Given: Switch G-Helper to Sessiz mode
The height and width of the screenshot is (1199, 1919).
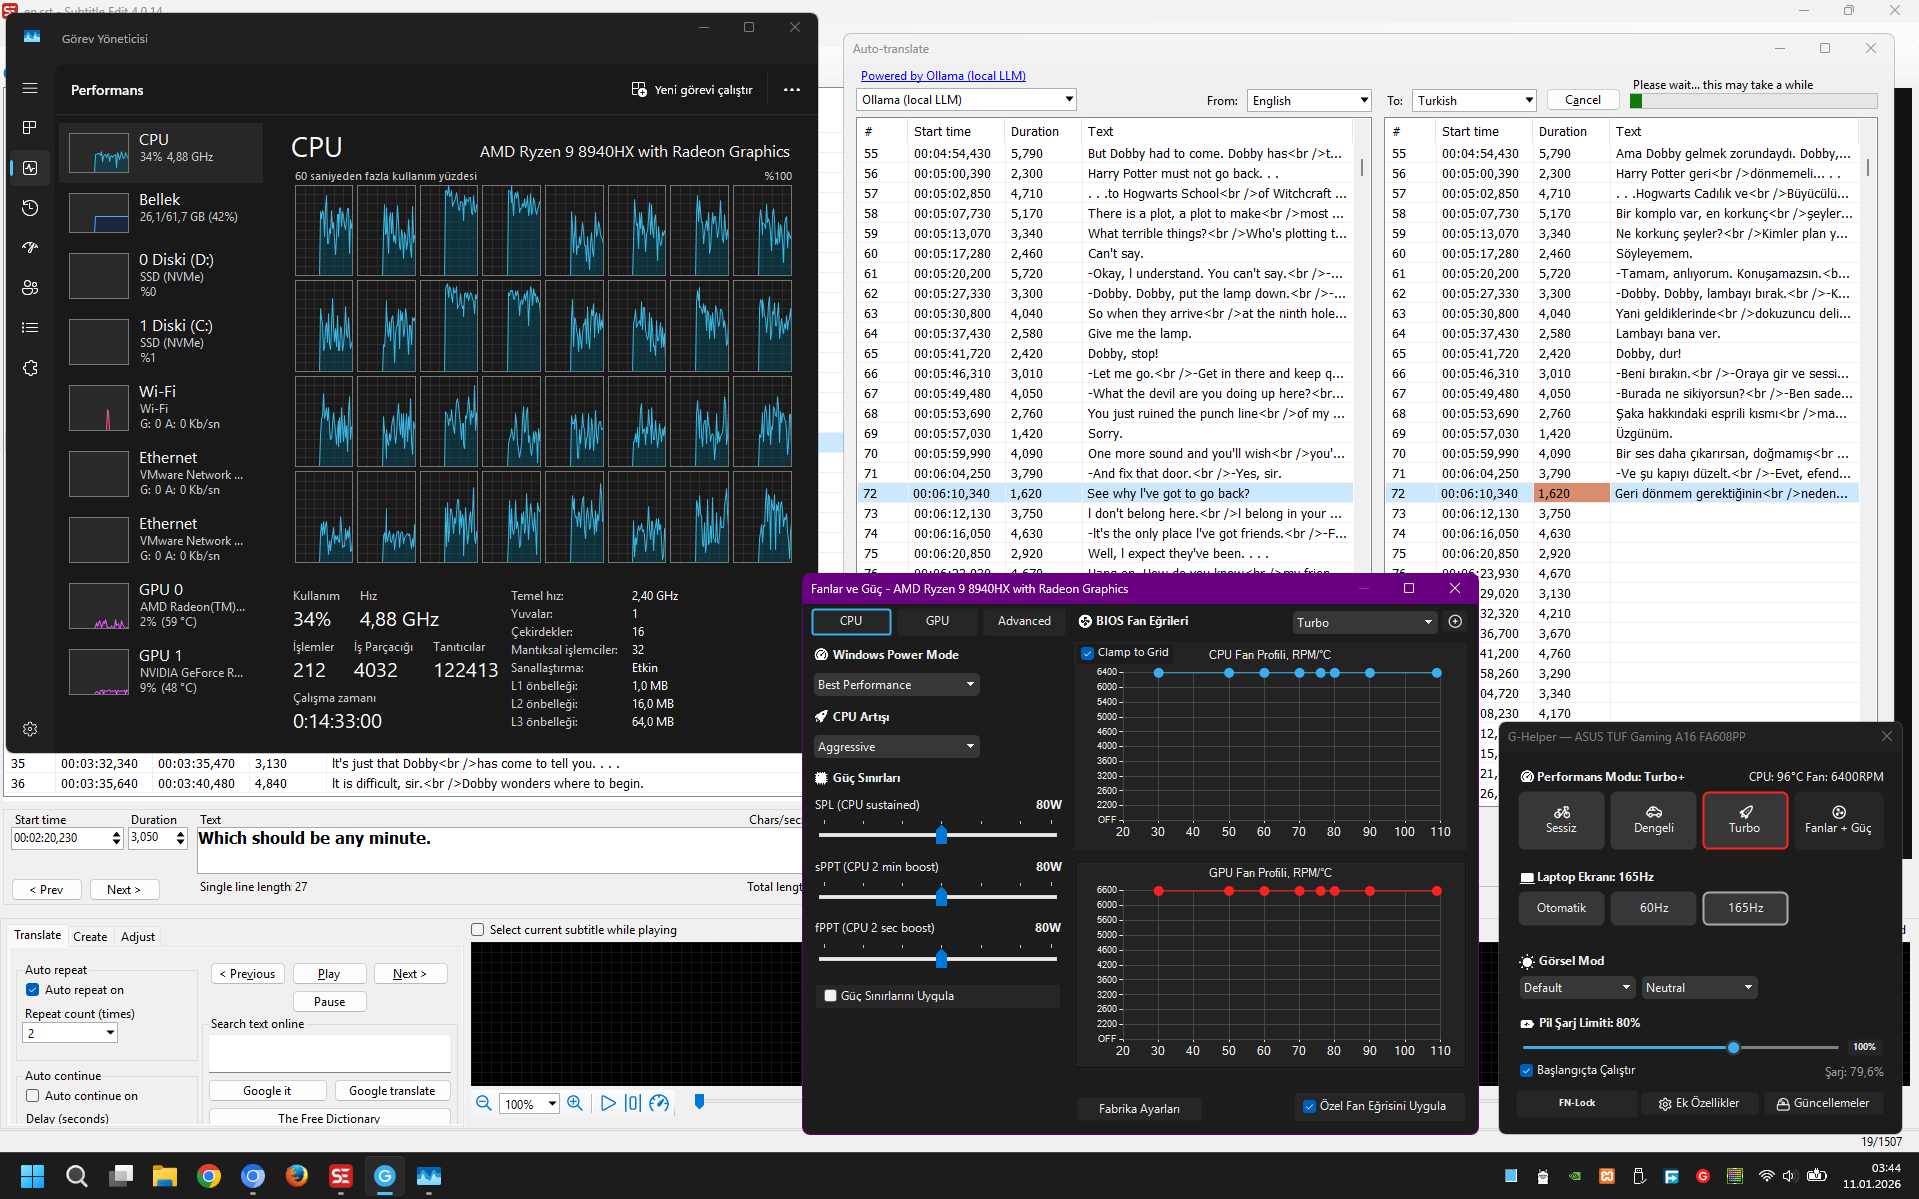Looking at the screenshot, I should point(1561,820).
